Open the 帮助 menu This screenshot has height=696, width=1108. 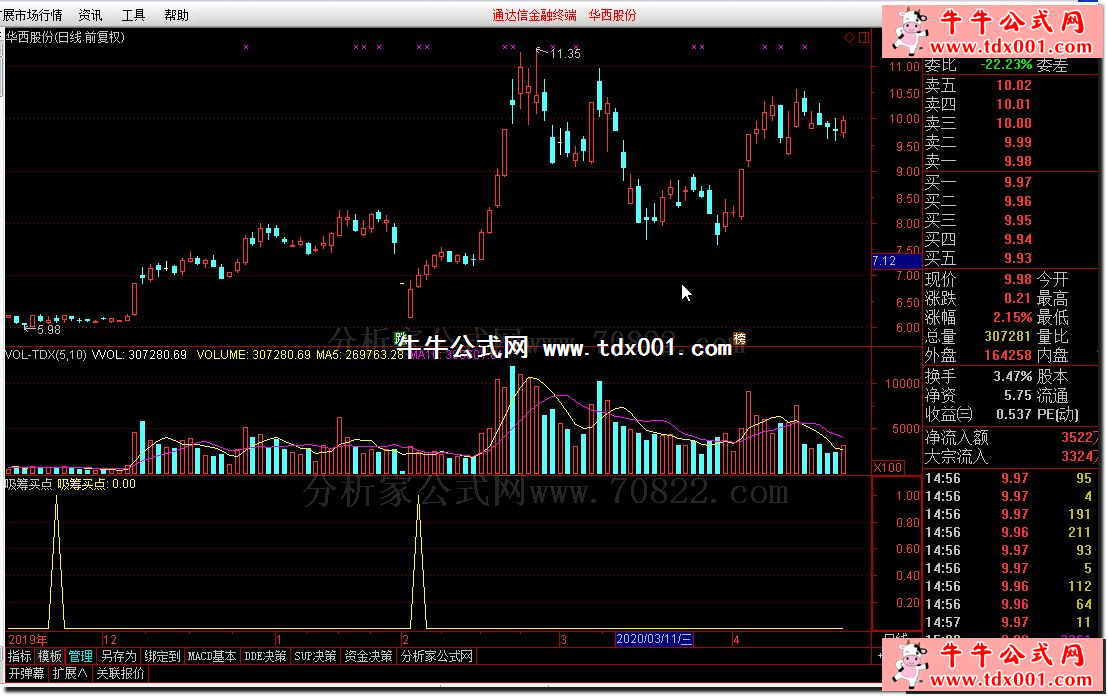177,15
